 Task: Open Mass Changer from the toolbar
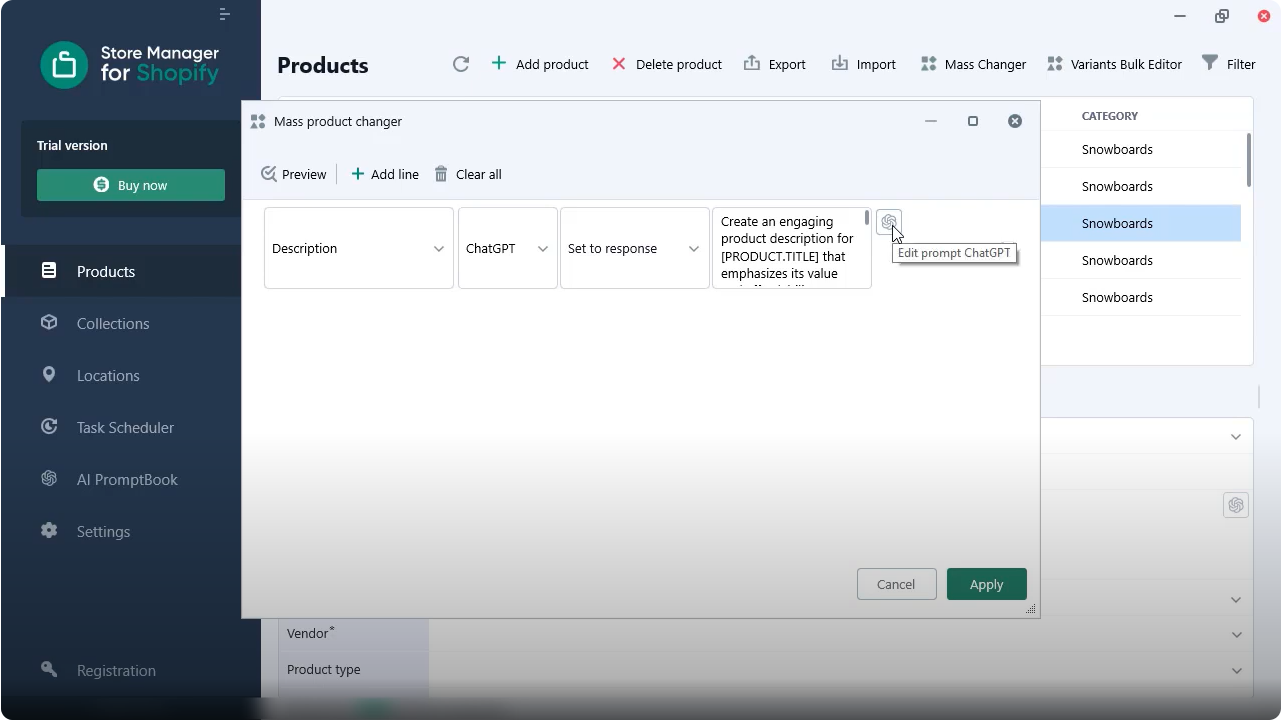pyautogui.click(x=973, y=64)
